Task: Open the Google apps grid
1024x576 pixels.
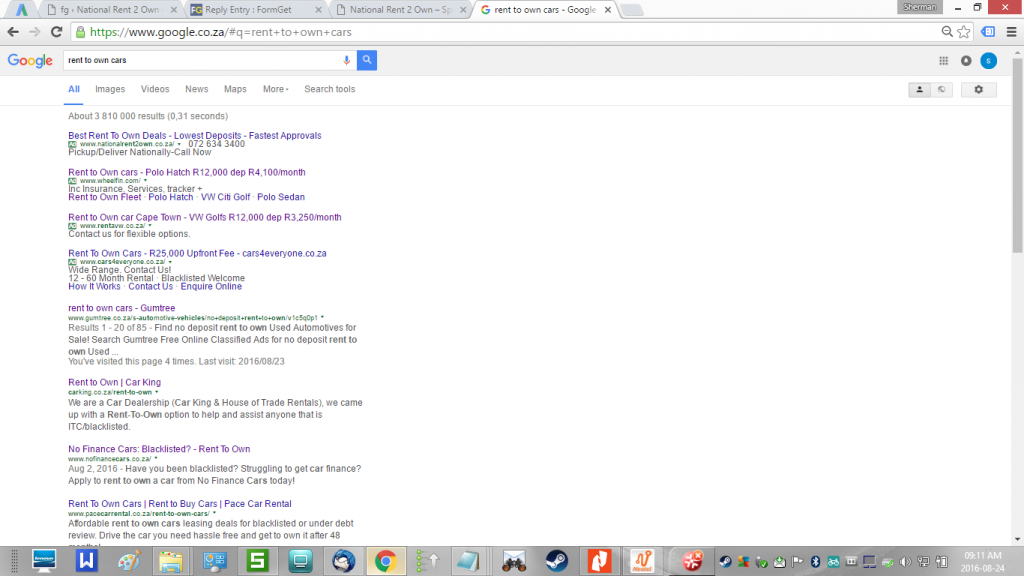Action: click(944, 61)
